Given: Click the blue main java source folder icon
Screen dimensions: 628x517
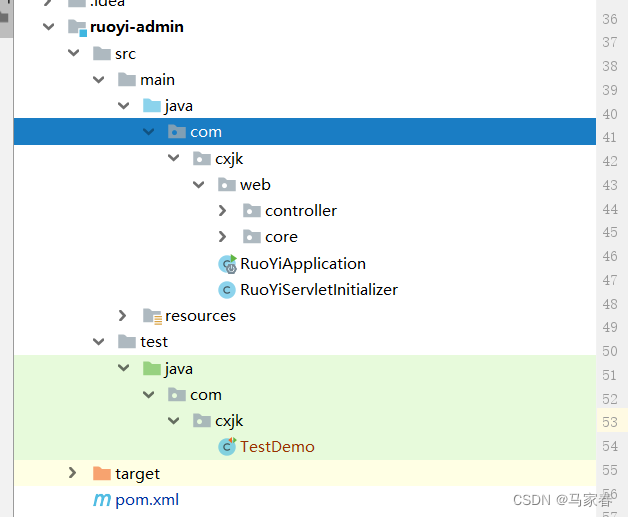Looking at the screenshot, I should click(x=152, y=106).
